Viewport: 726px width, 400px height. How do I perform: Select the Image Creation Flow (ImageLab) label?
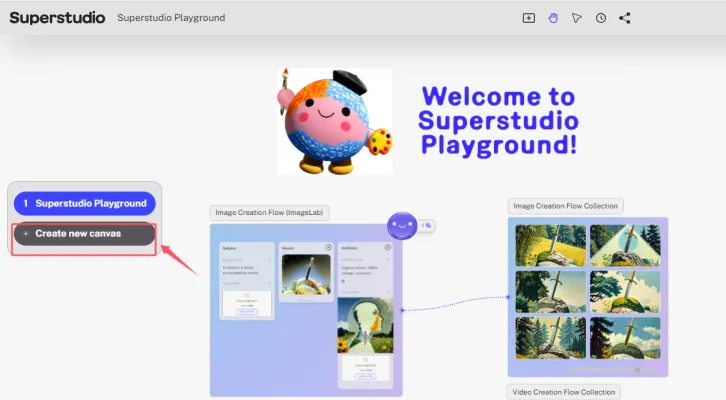pos(271,213)
